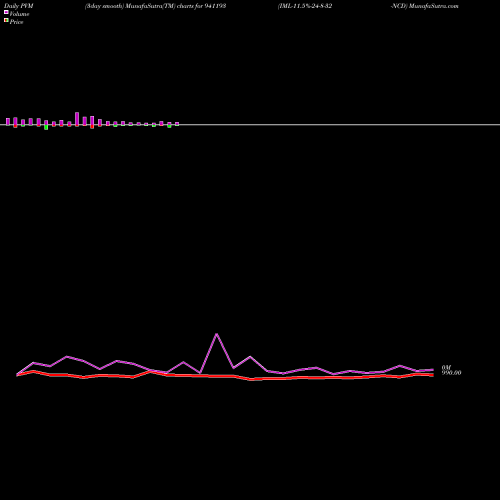The height and width of the screenshot is (500, 500).
Task: Click the highest peak of the magenta volume line
Action: 217,334
